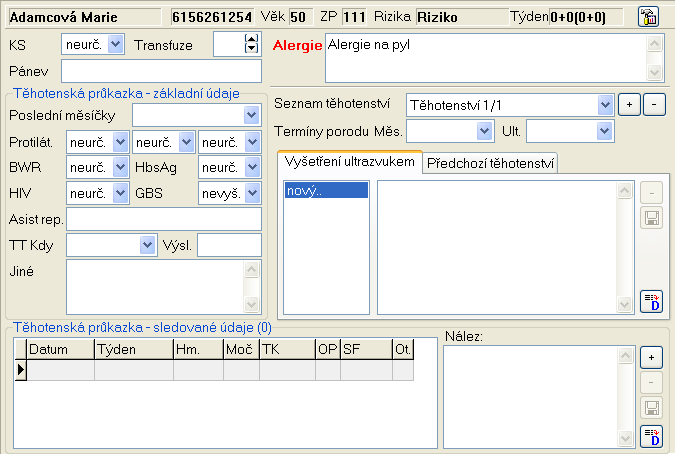The height and width of the screenshot is (454, 675).
Task: Expand the HbsAg dropdown
Action: point(252,167)
